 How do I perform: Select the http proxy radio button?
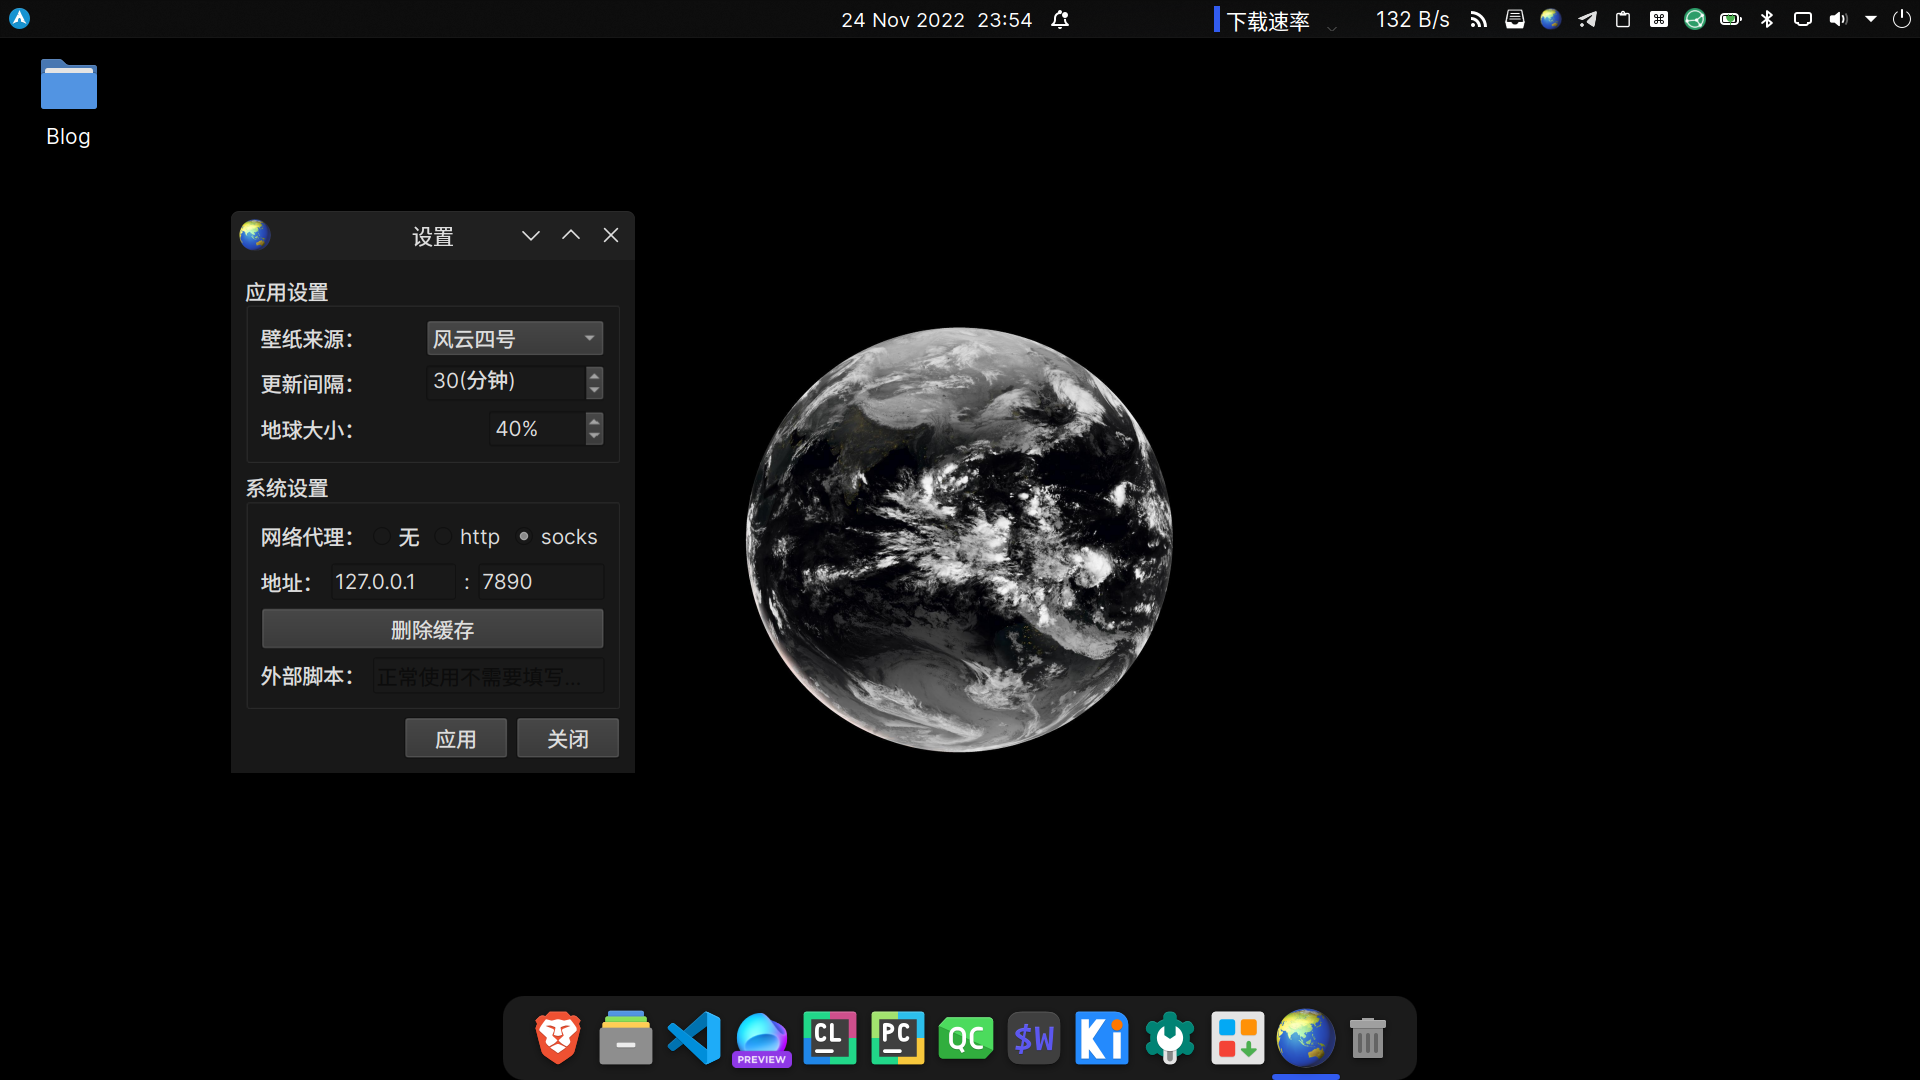coord(444,537)
